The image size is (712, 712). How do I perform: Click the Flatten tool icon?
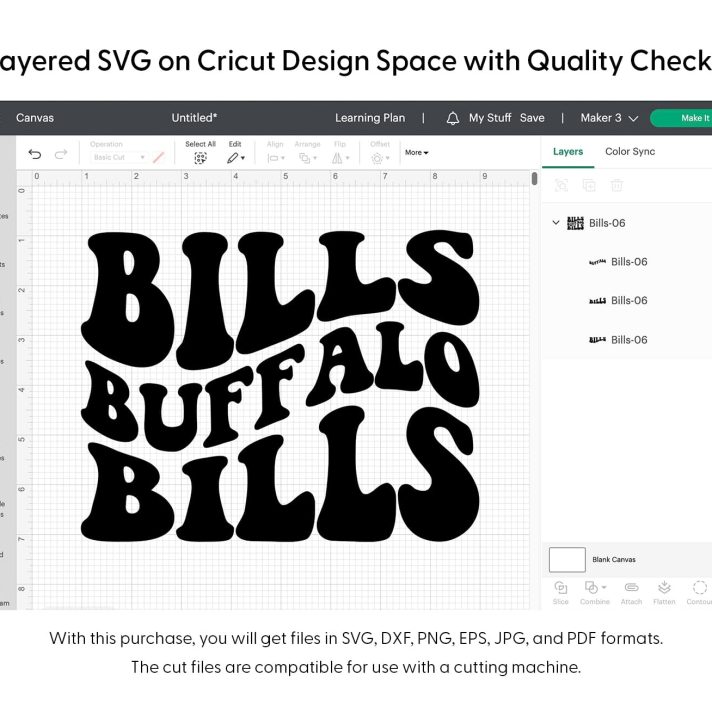664,587
